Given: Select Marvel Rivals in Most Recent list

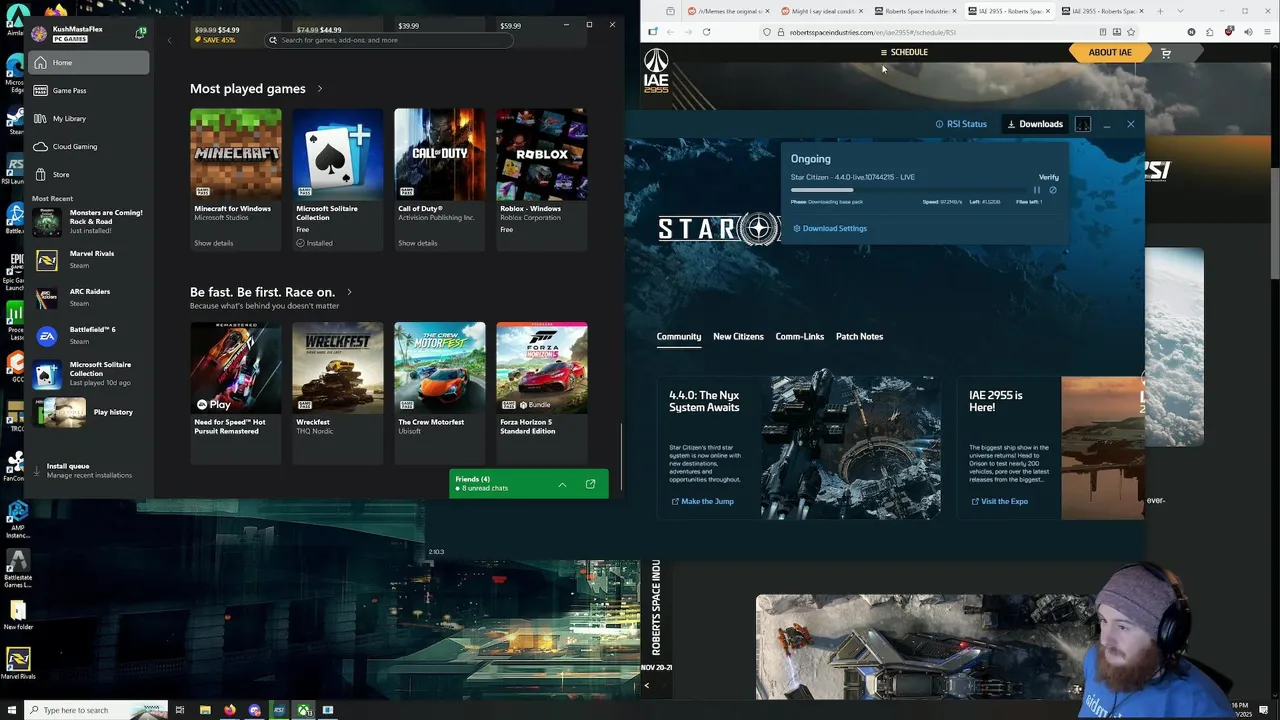Looking at the screenshot, I should coord(89,260).
